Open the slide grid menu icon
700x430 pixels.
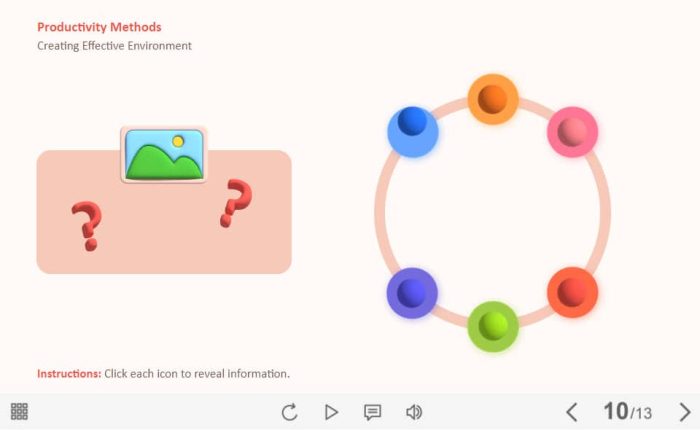tap(19, 411)
